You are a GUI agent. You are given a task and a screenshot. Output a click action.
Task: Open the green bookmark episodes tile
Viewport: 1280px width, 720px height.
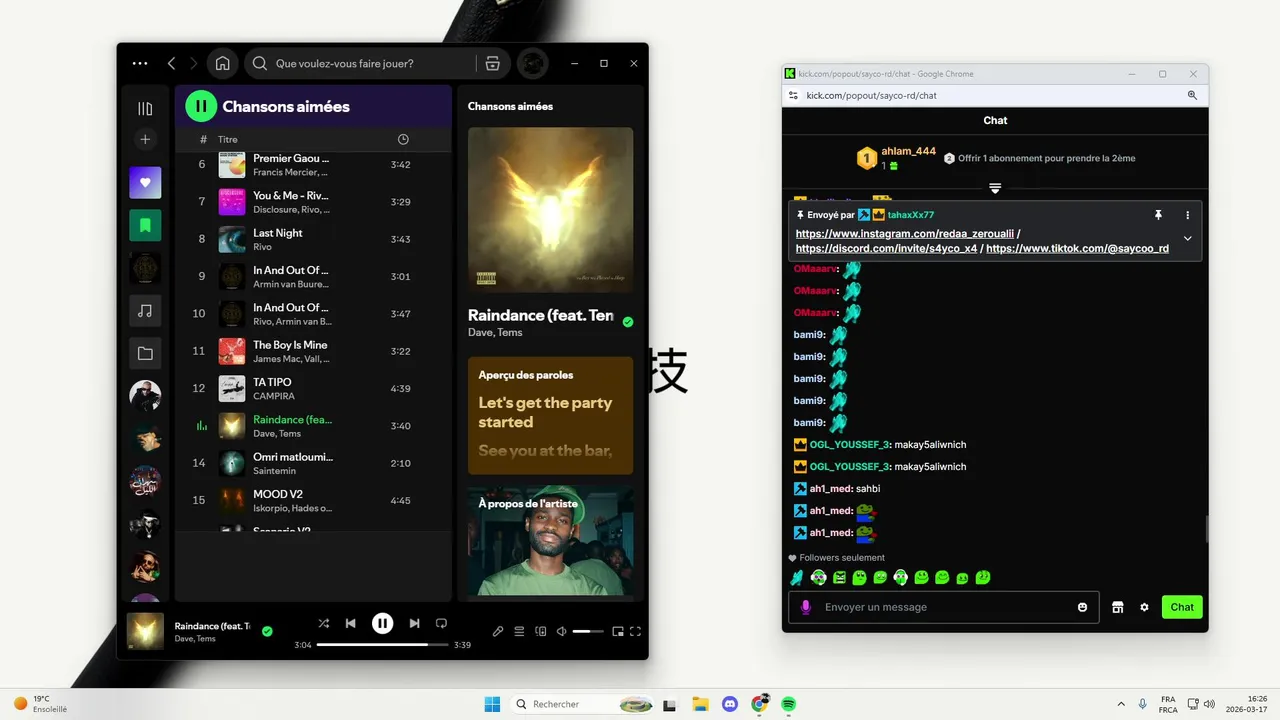point(145,225)
